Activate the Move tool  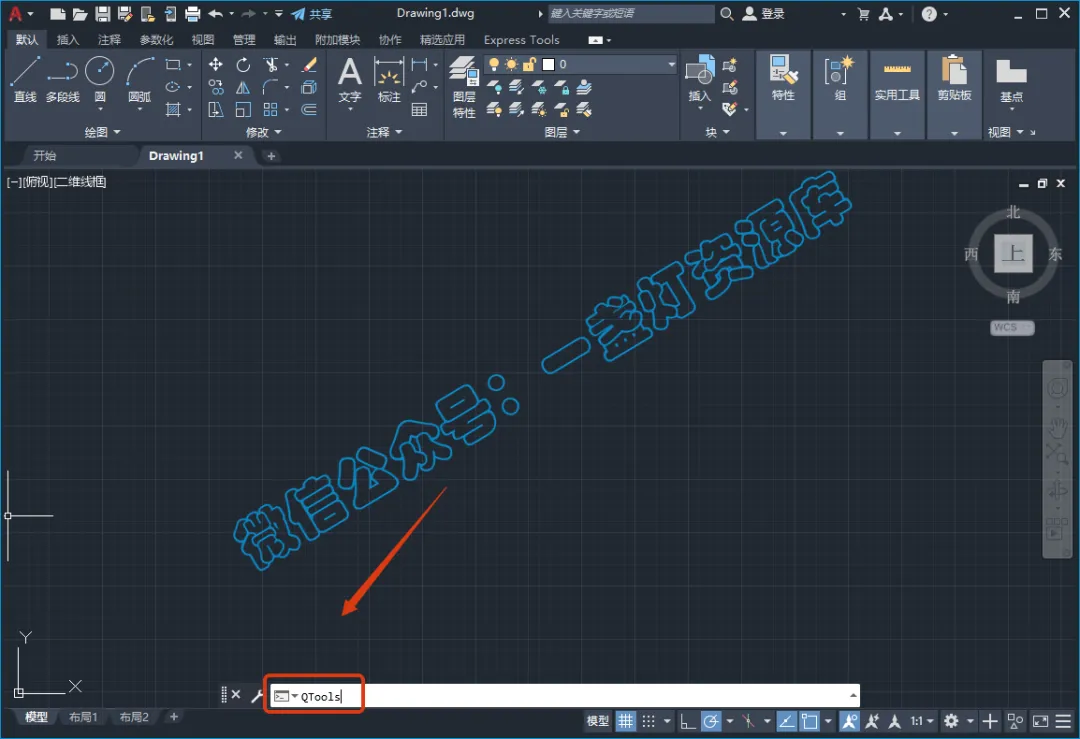click(216, 65)
